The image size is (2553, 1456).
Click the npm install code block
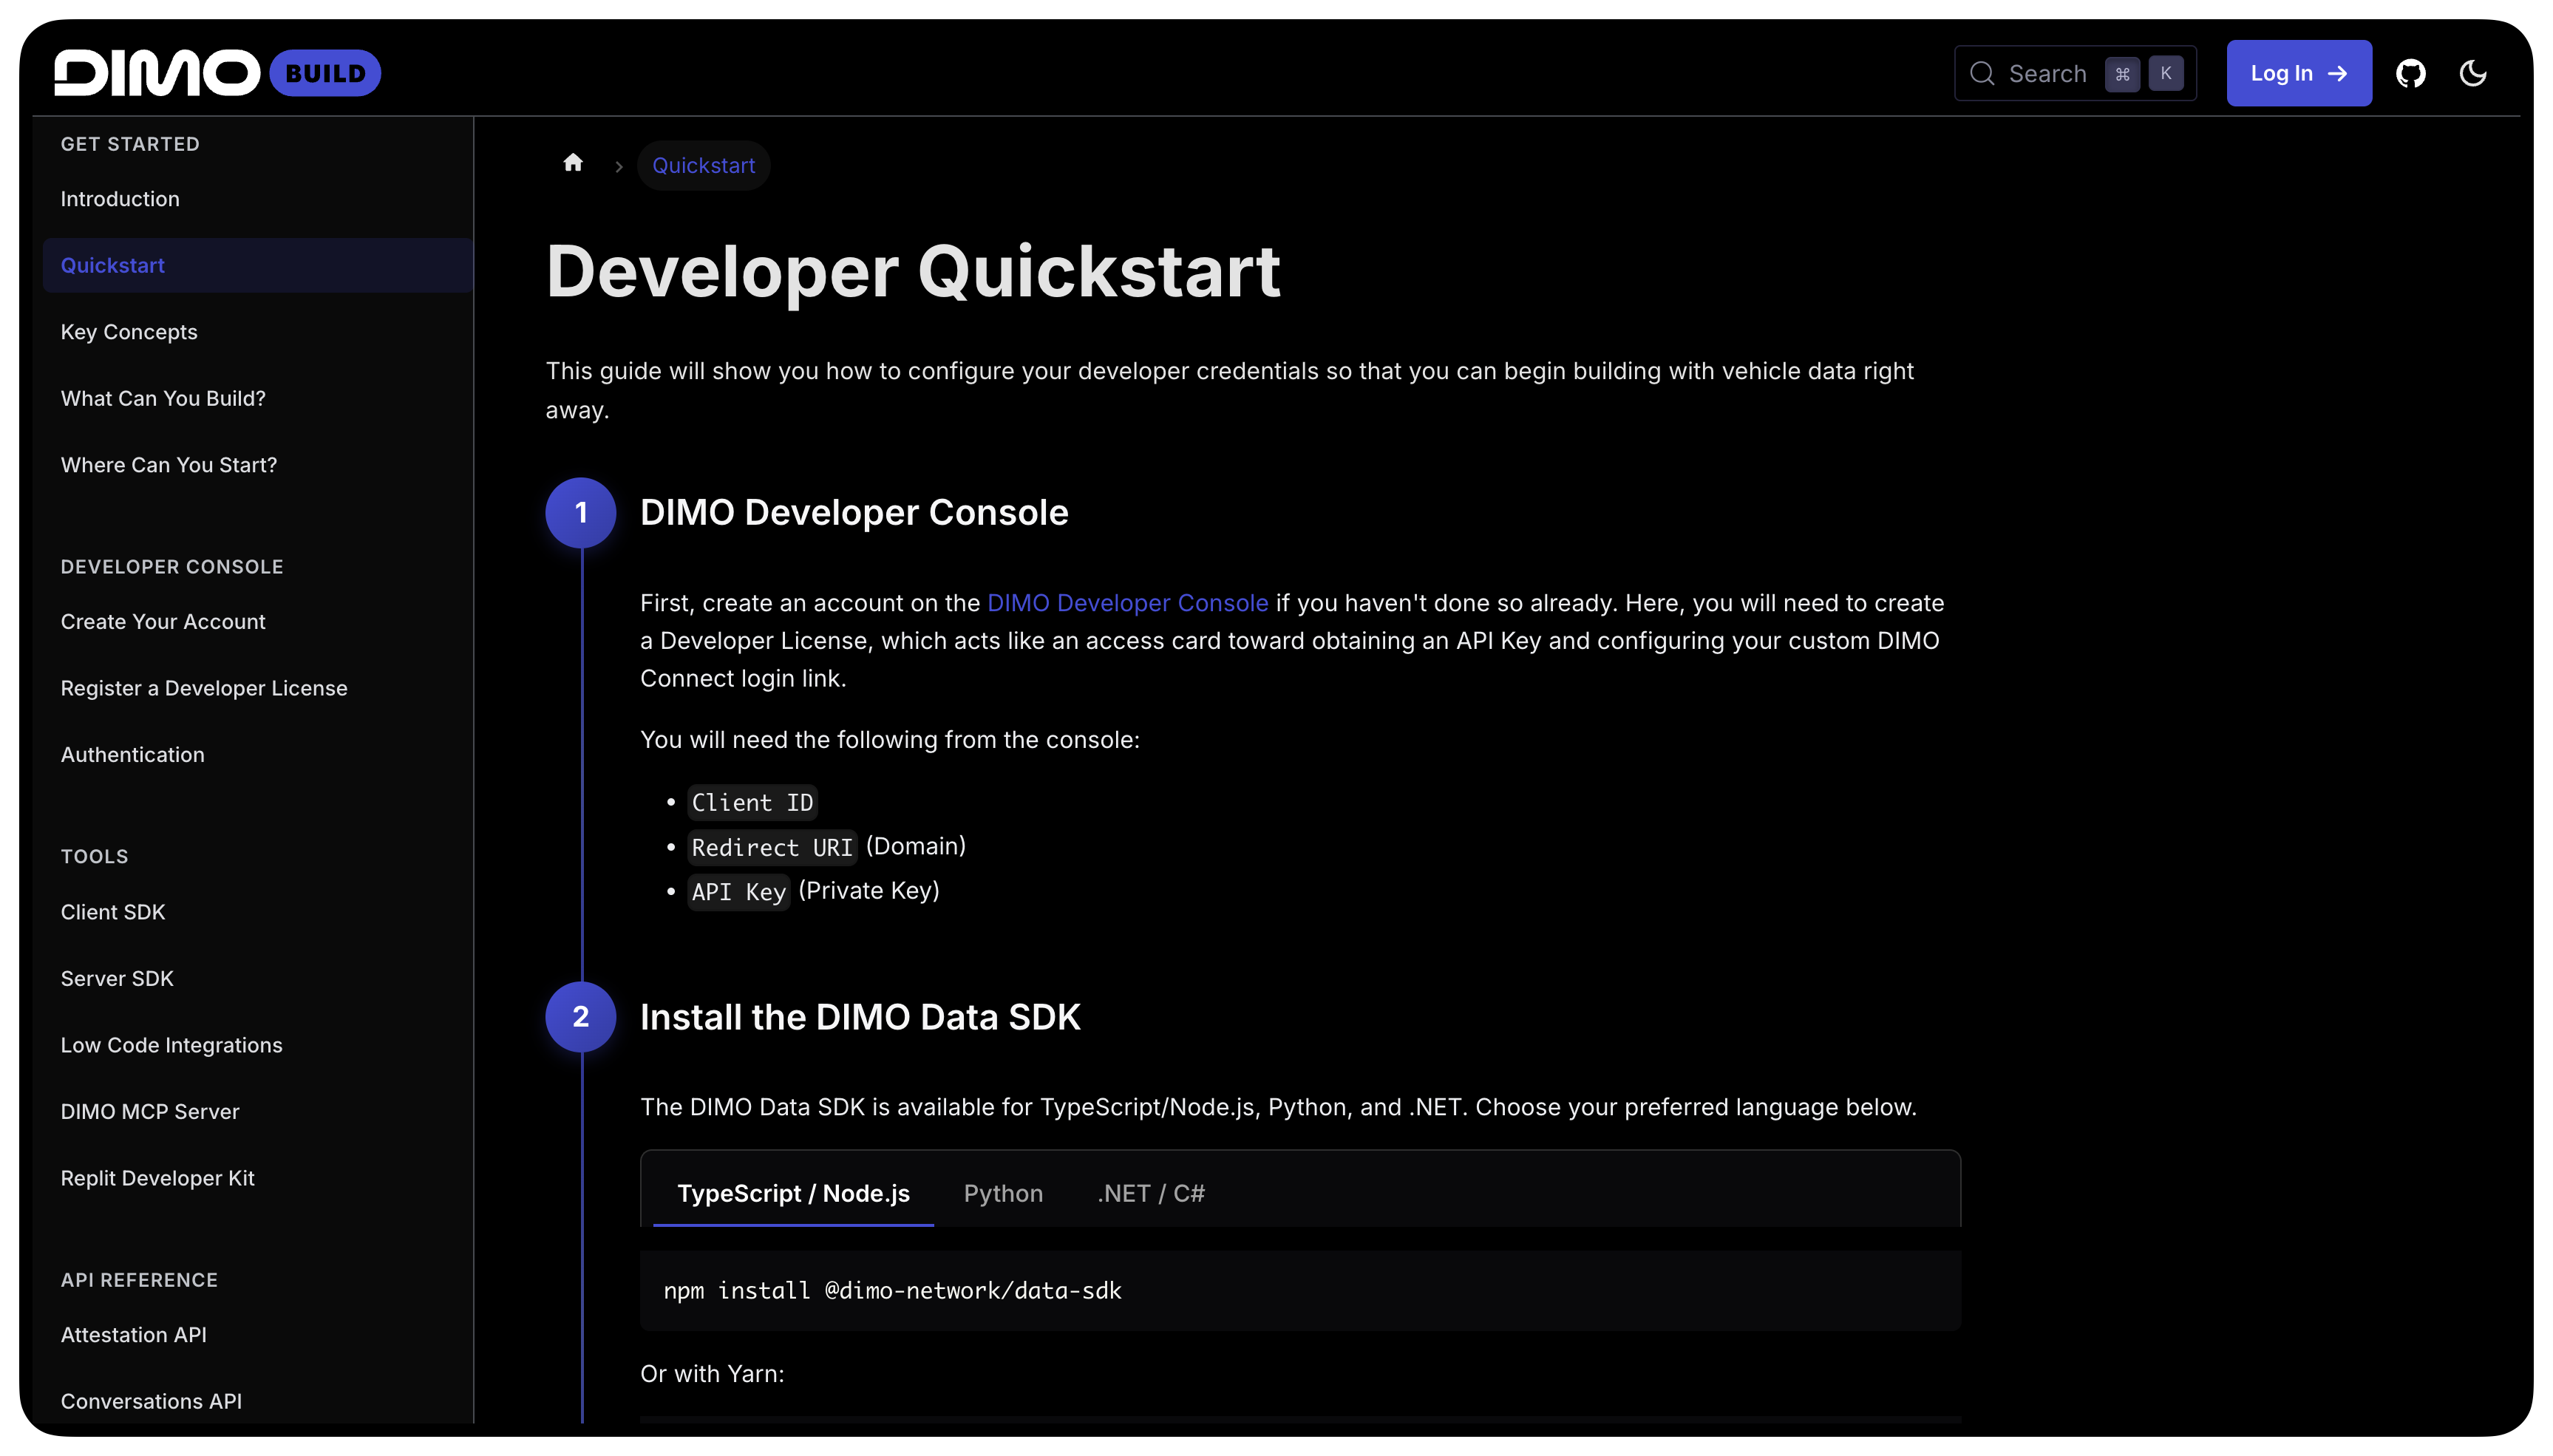(x=1299, y=1290)
